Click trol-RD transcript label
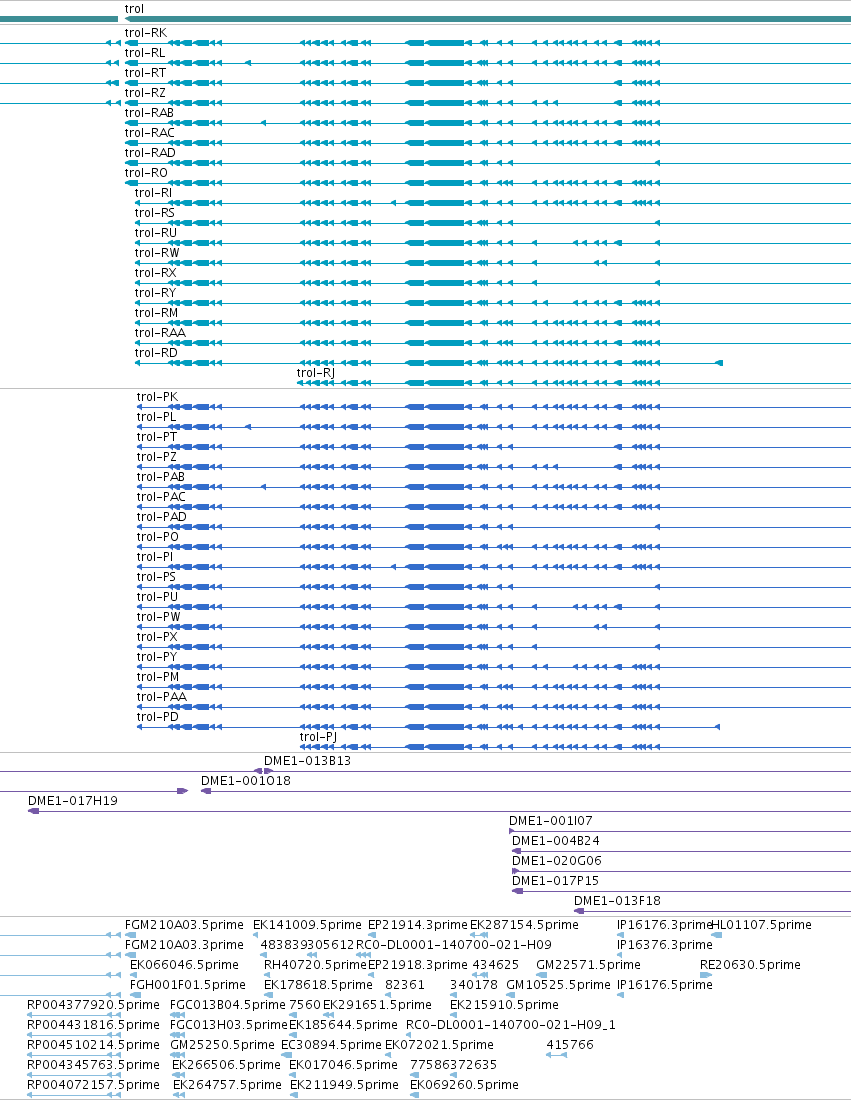 pyautogui.click(x=156, y=353)
